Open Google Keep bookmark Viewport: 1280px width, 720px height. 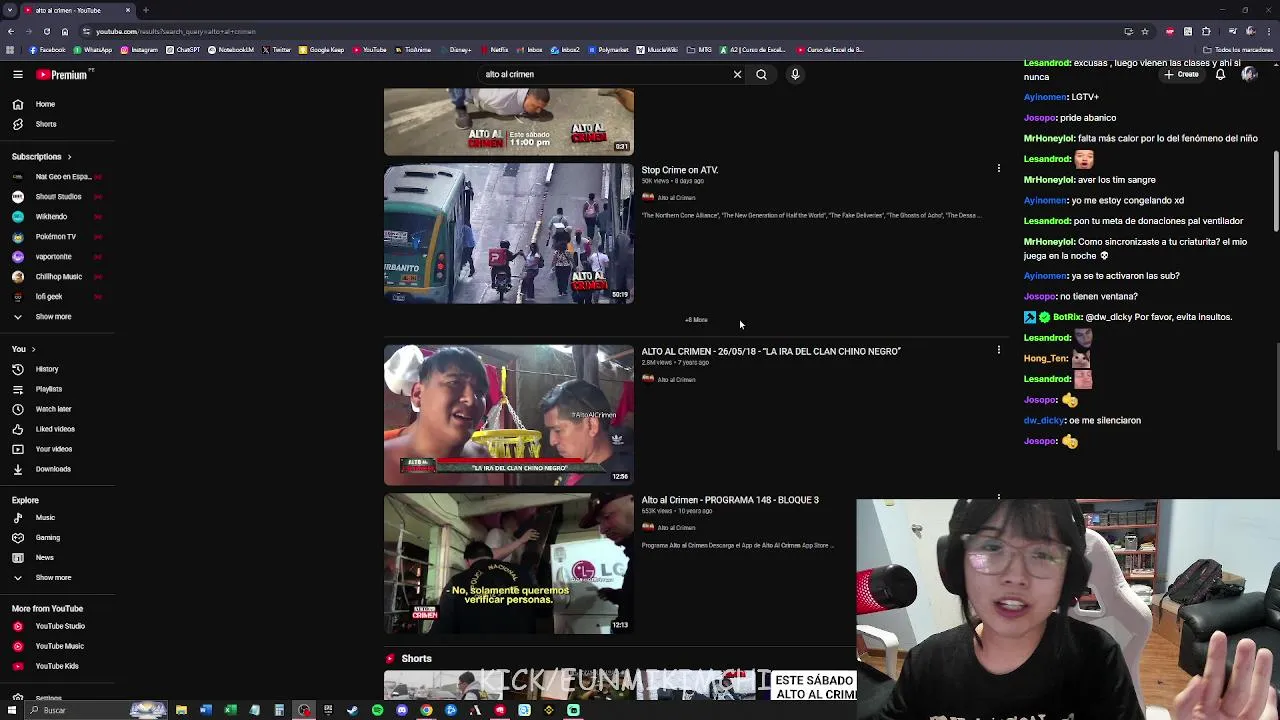(x=321, y=50)
